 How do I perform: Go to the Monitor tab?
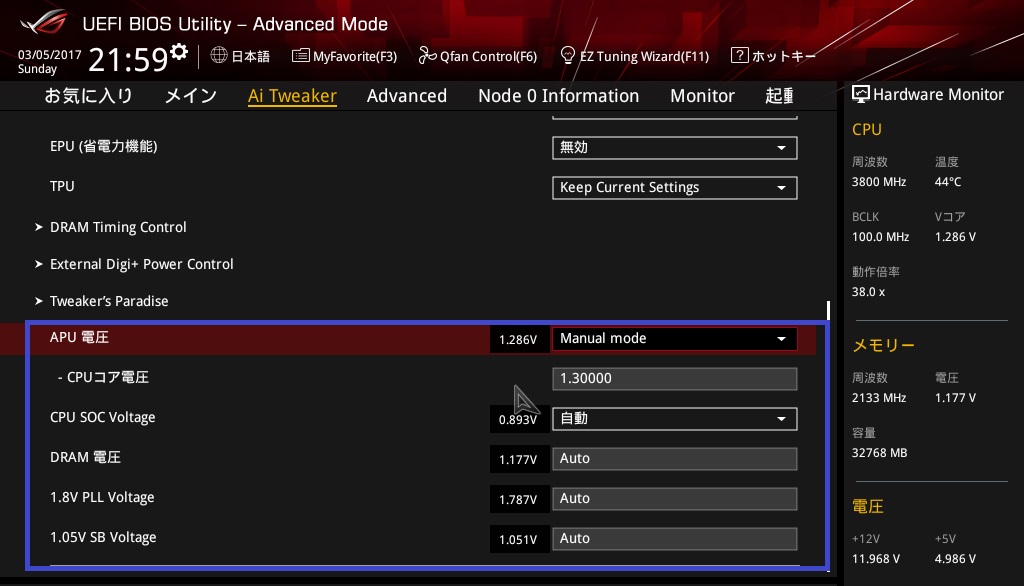coord(702,95)
